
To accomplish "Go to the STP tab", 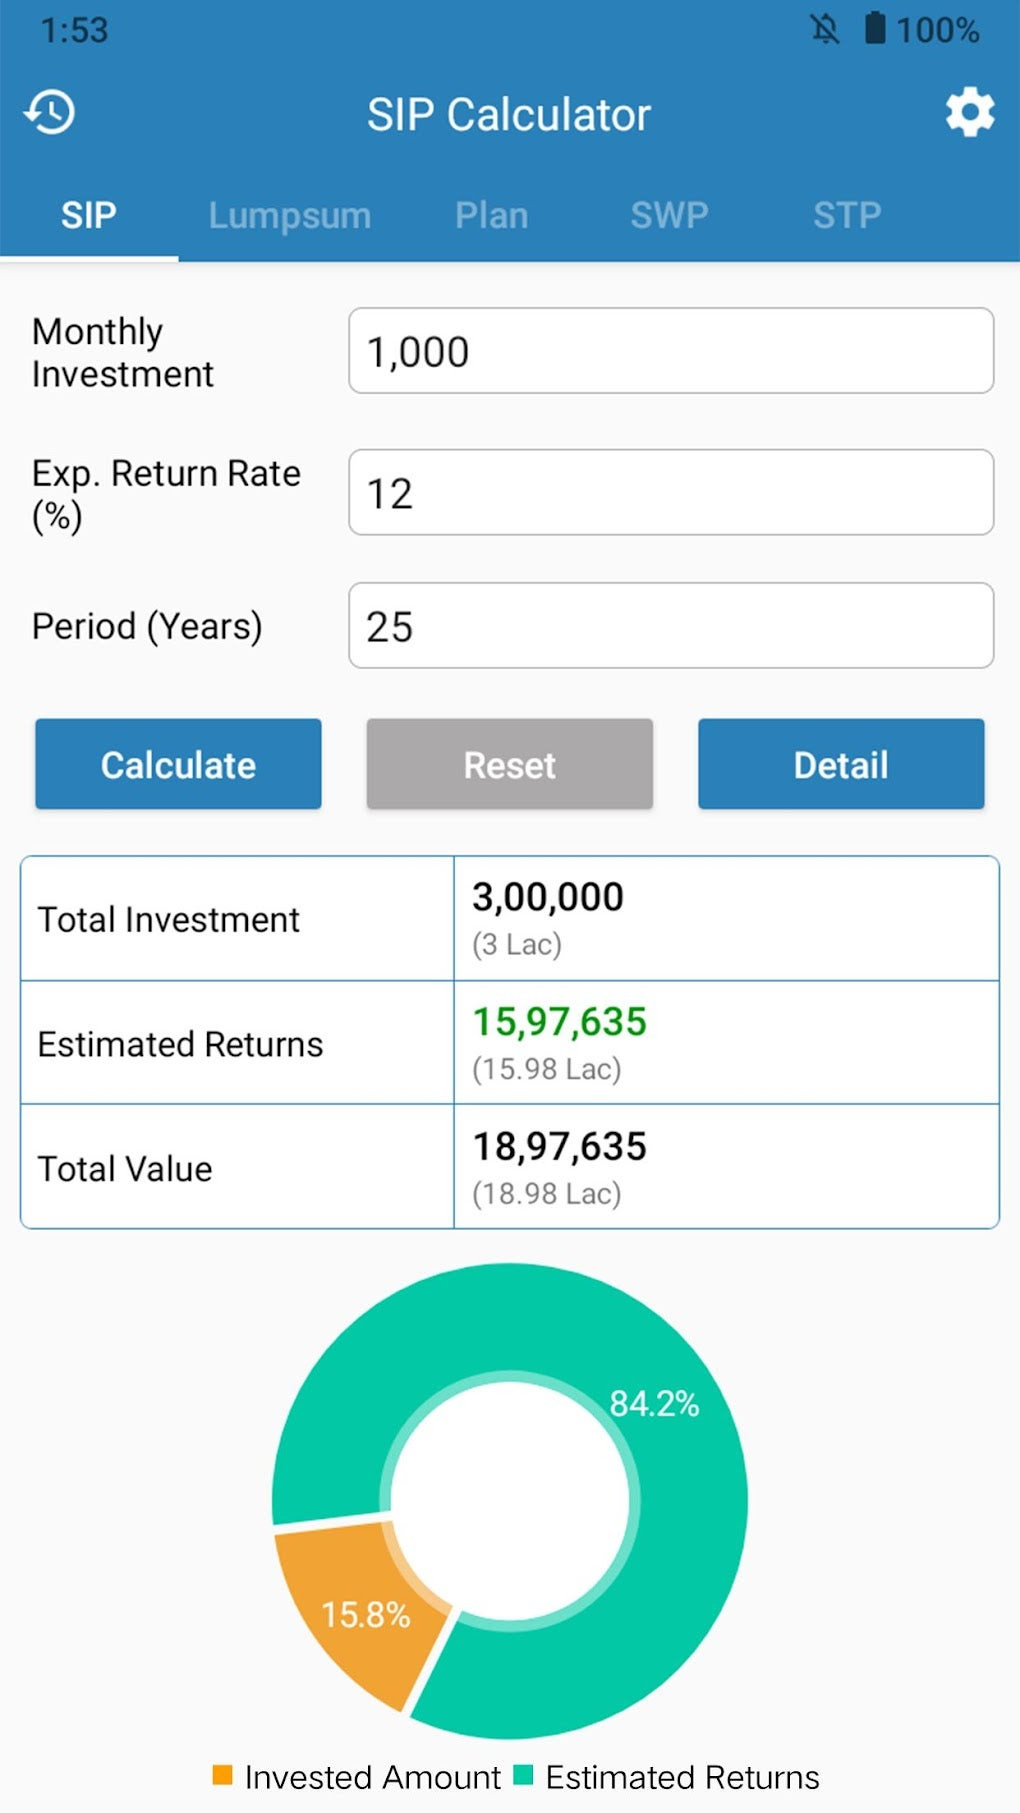I will pos(846,215).
